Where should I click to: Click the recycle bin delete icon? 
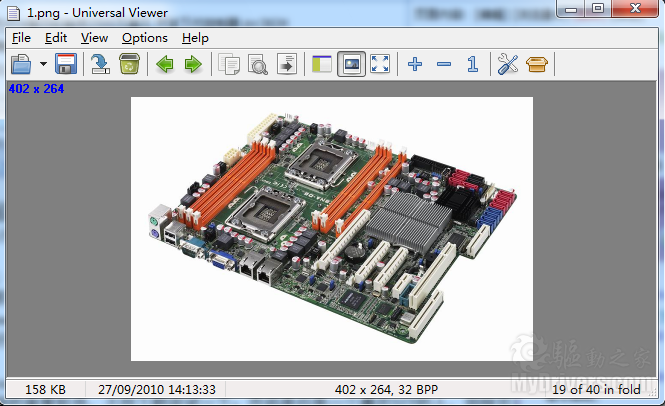(x=129, y=65)
